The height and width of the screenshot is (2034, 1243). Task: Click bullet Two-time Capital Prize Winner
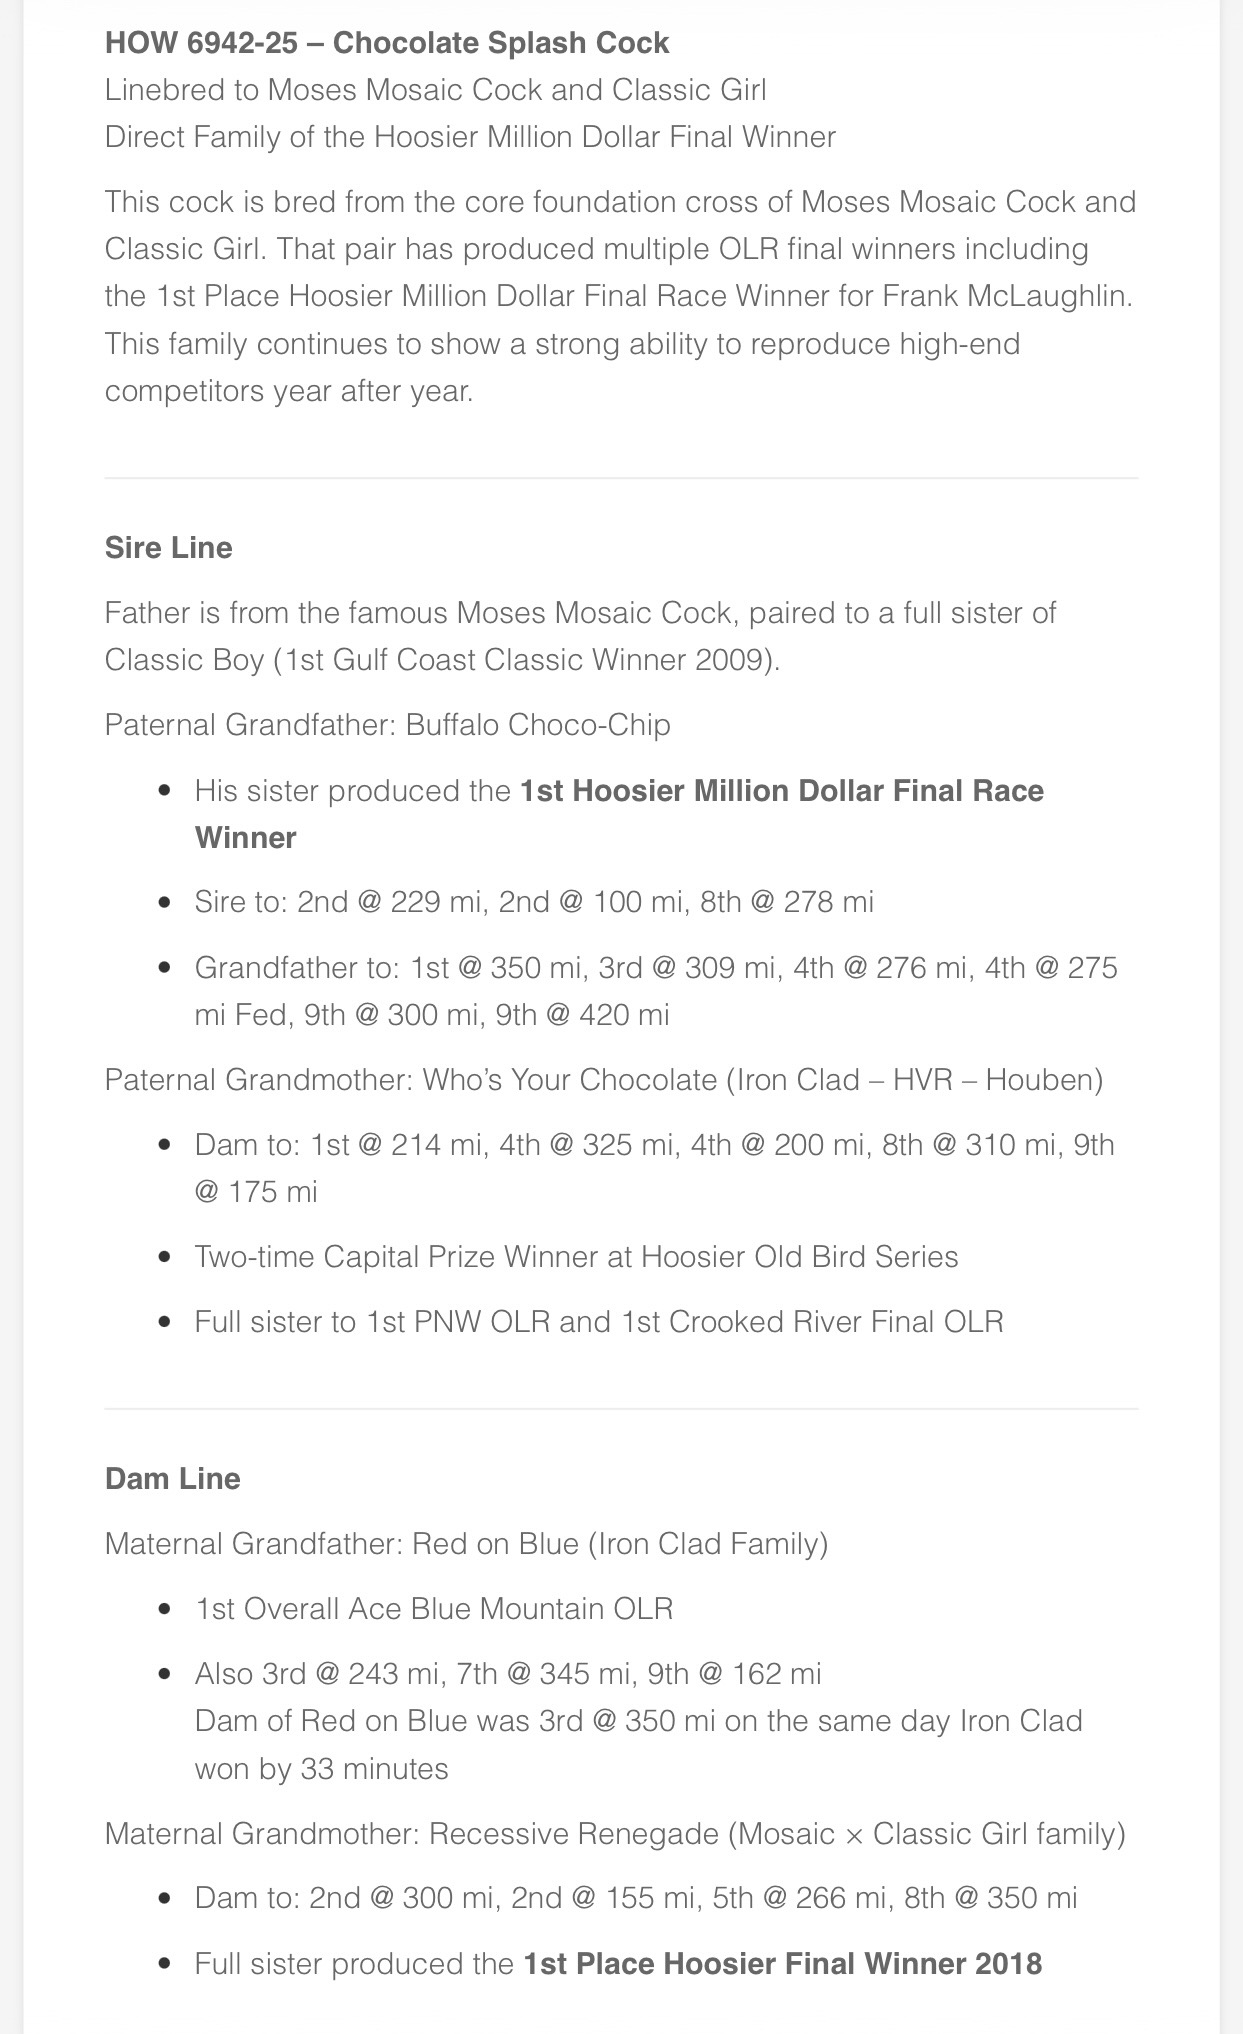(x=577, y=1257)
